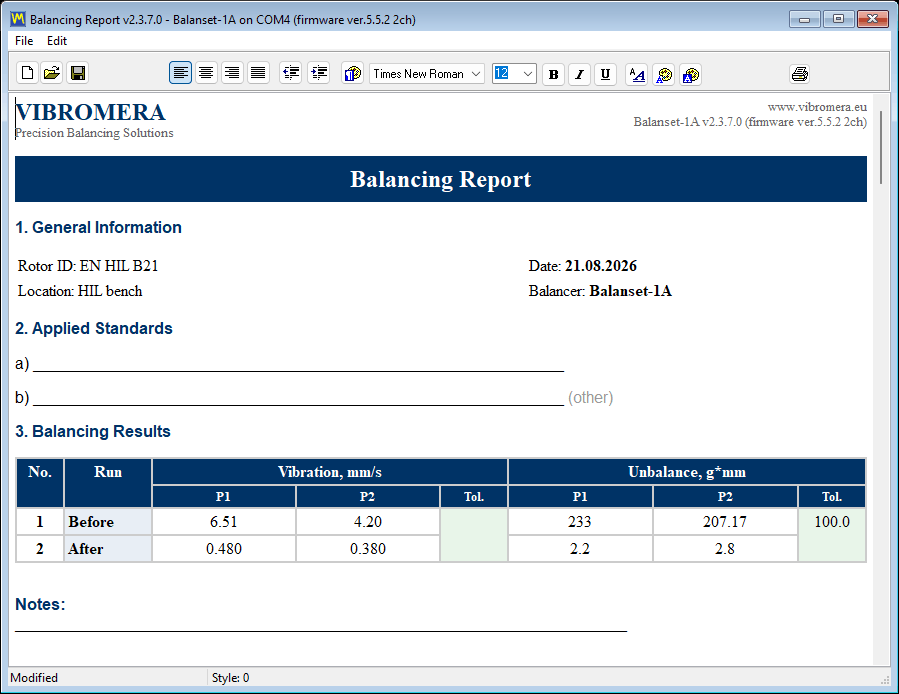Minimize the Balancing Report window
Screen dimensions: 899x694
pos(805,19)
